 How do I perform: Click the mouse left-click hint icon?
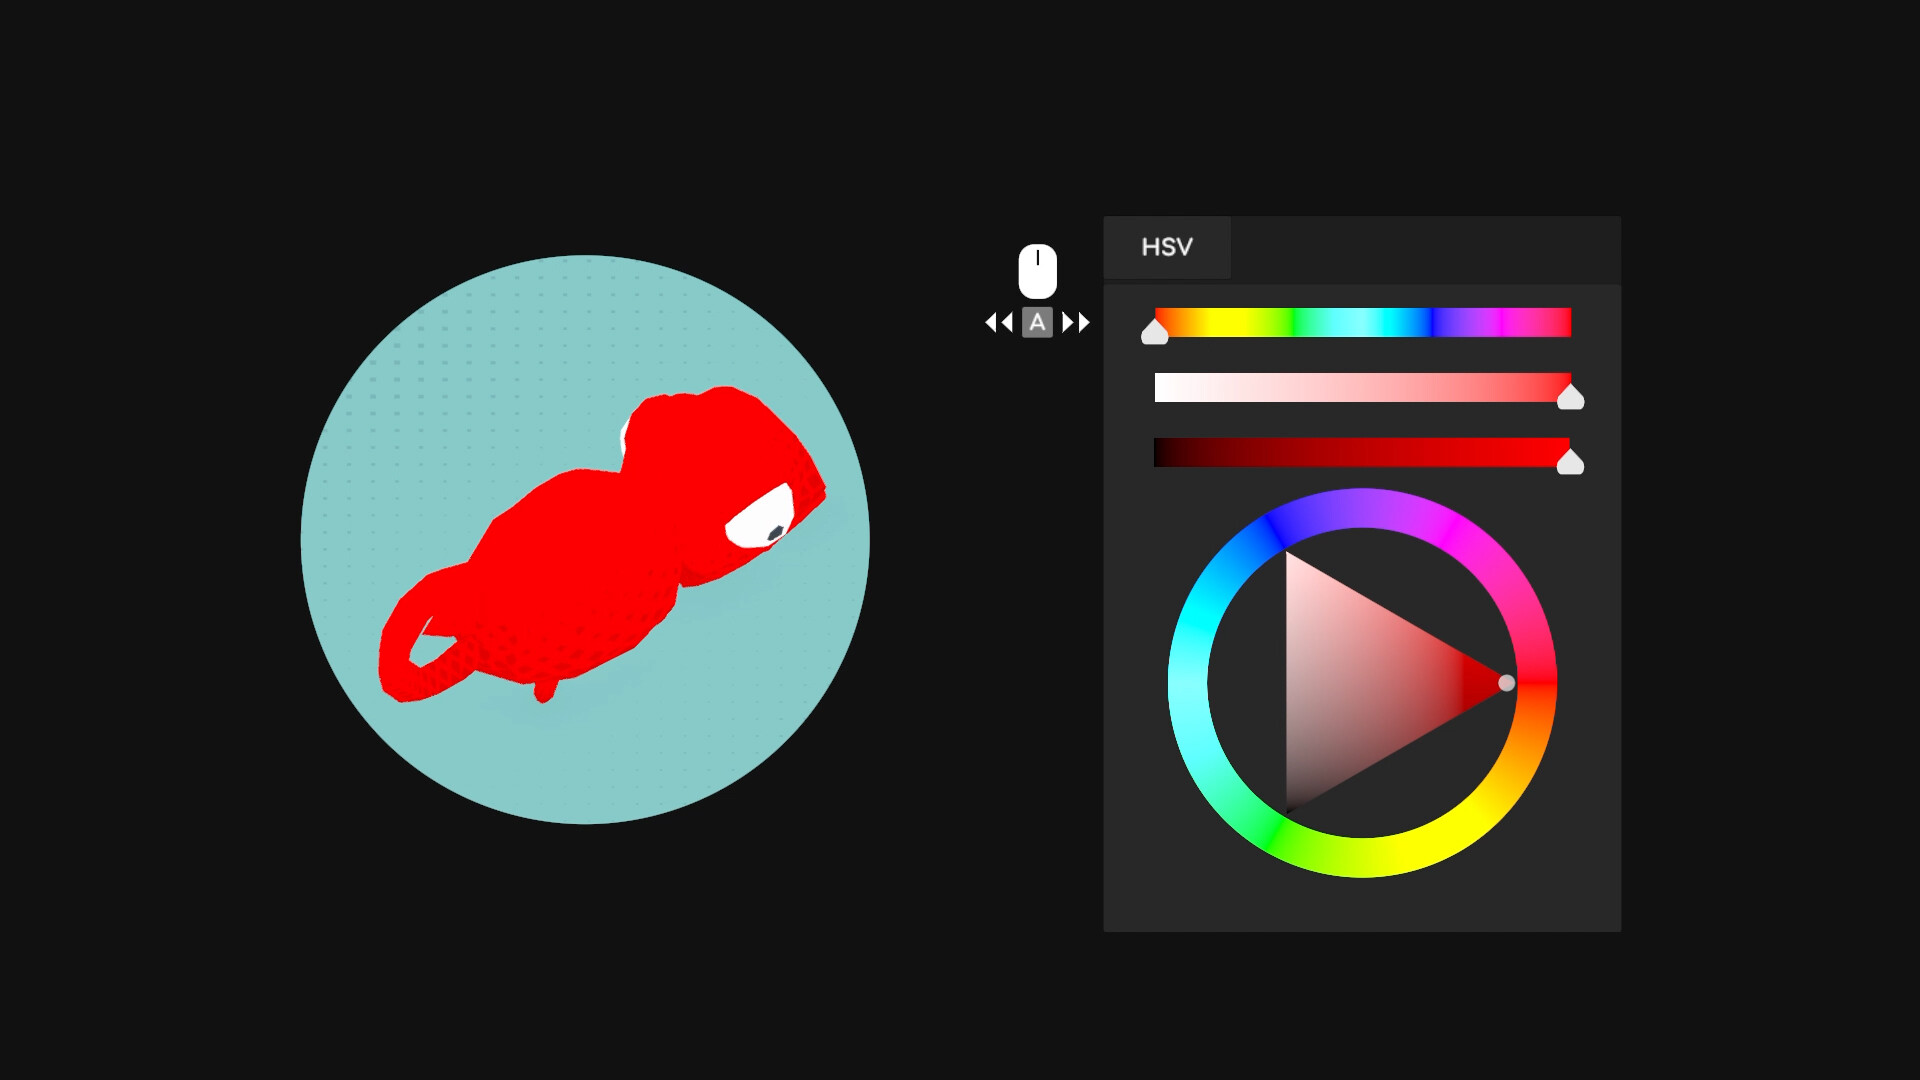[1037, 272]
